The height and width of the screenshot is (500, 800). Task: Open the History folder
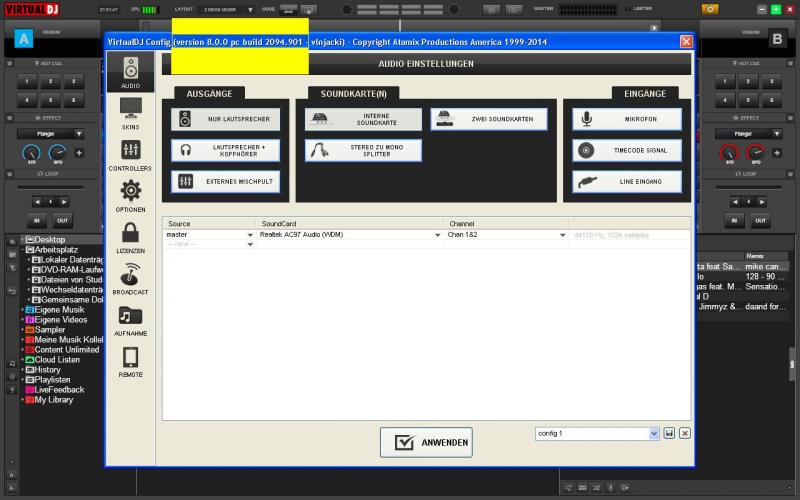tap(47, 369)
